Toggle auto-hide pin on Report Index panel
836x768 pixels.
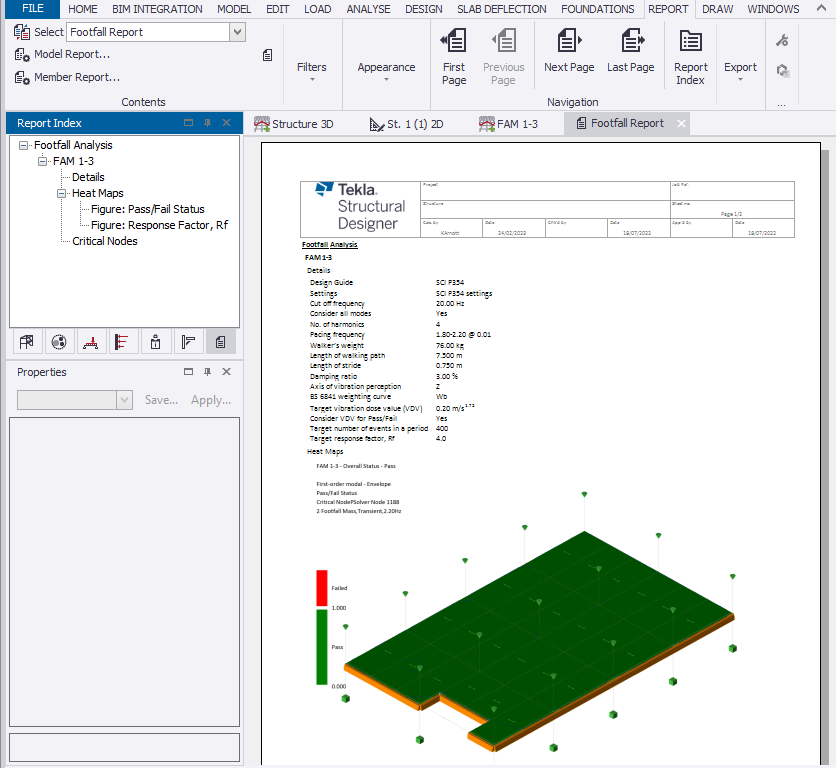[208, 122]
